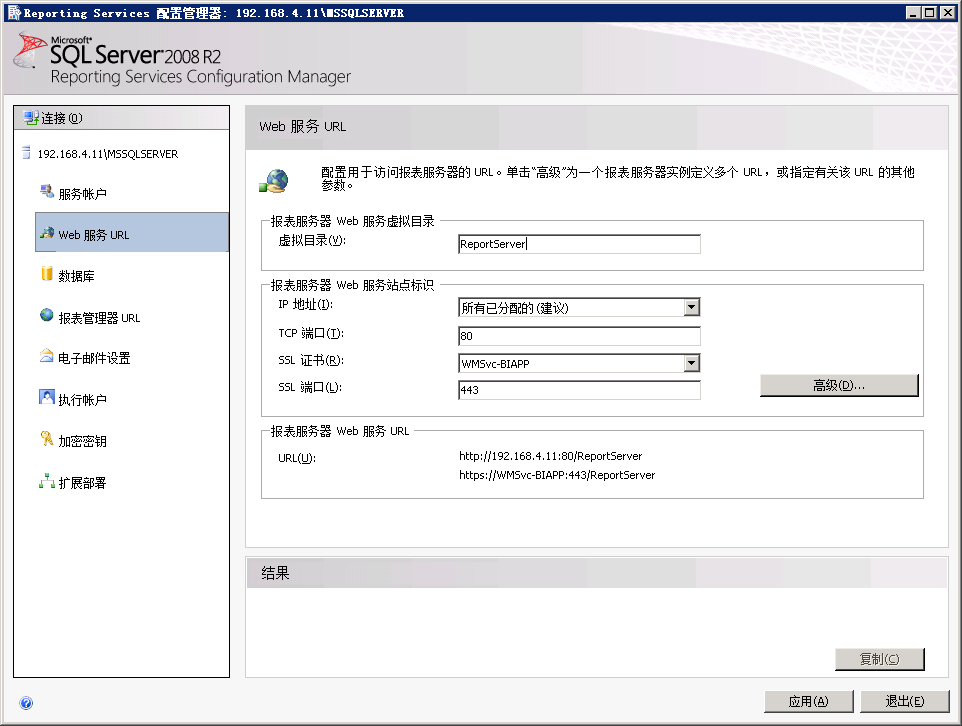The height and width of the screenshot is (726, 962).
Task: Expand the IP 地址 dropdown
Action: pyautogui.click(x=691, y=307)
